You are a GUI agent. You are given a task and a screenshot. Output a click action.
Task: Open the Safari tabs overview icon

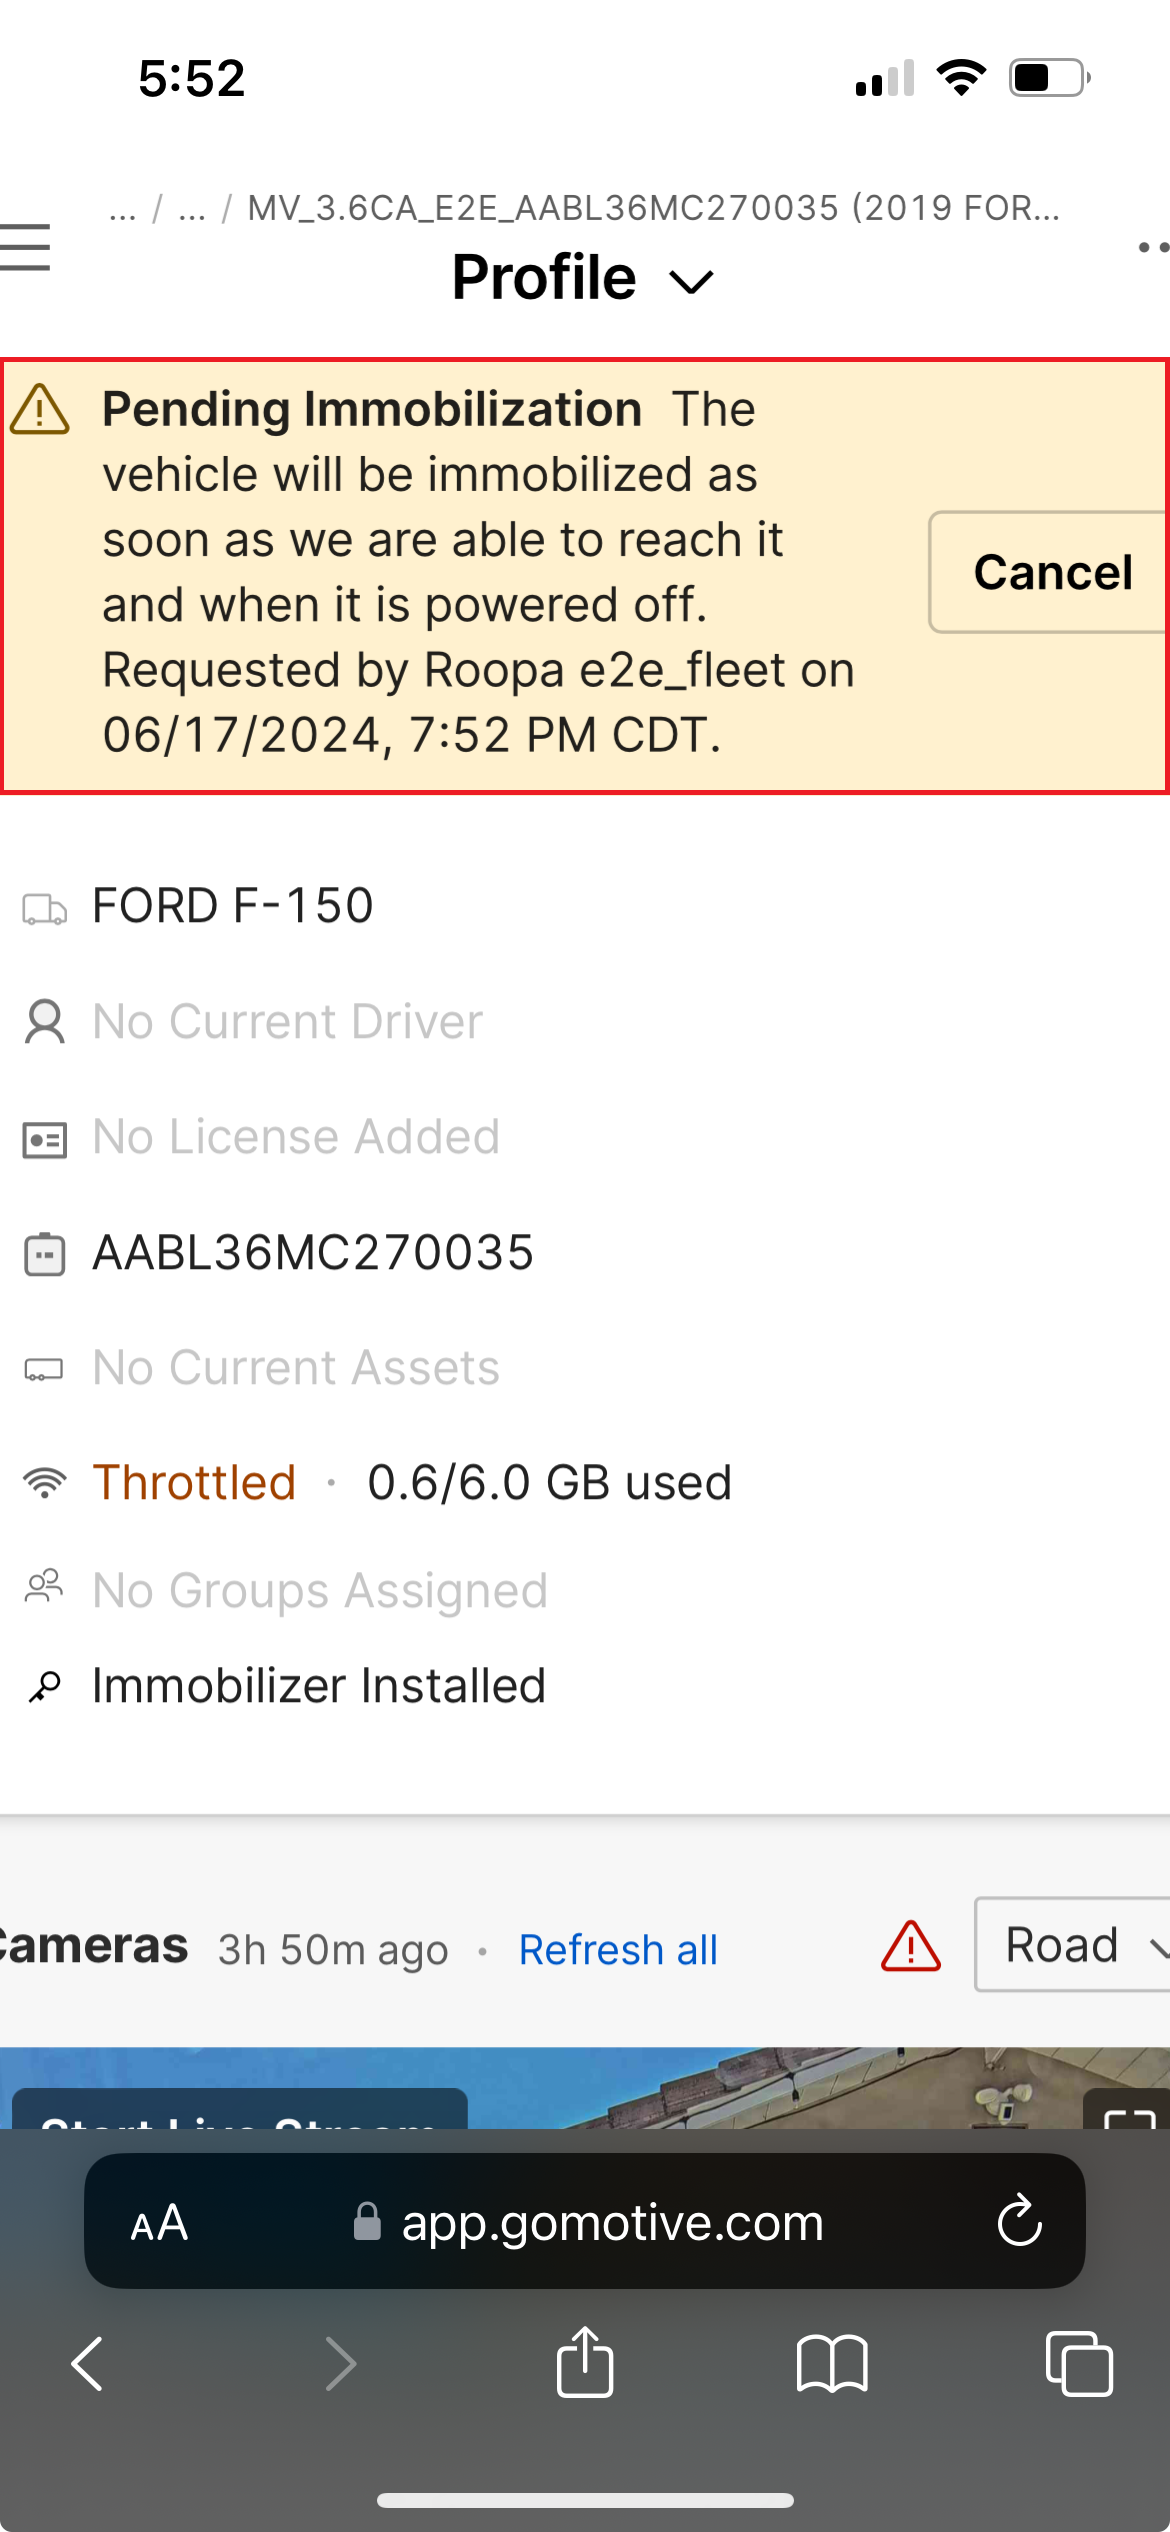click(x=1078, y=2364)
